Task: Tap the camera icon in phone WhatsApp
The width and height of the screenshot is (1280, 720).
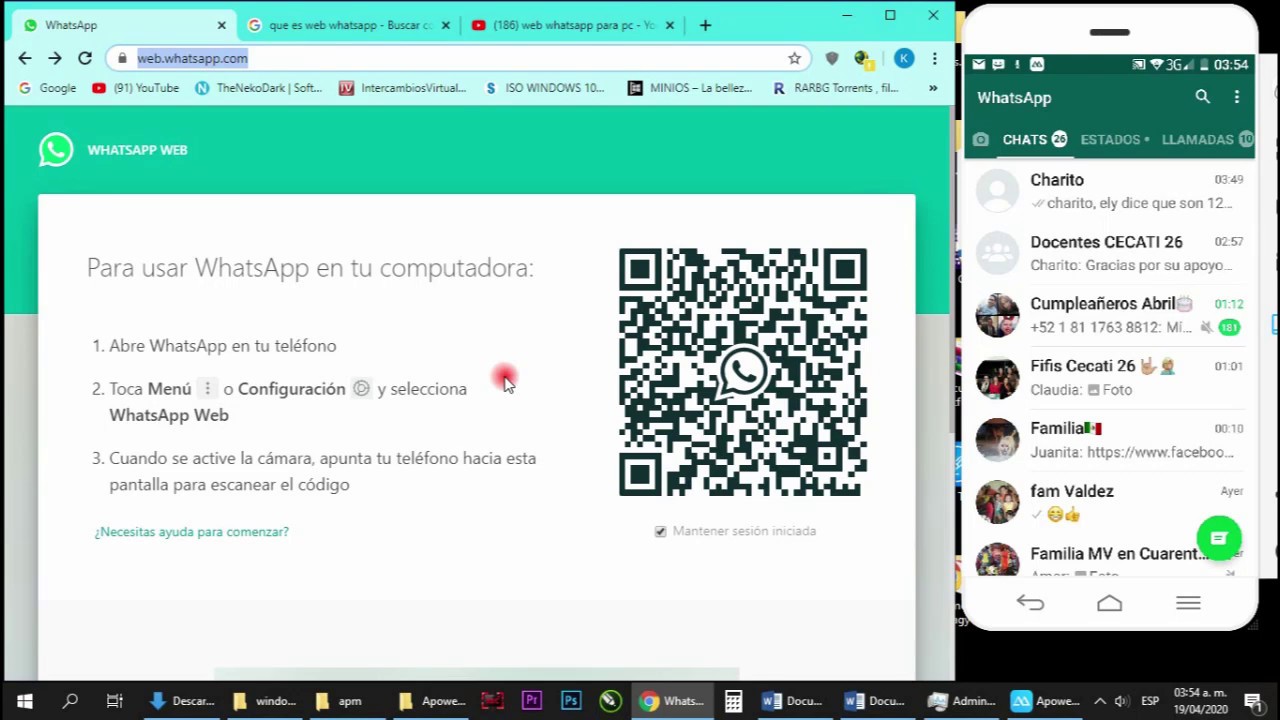Action: [981, 140]
